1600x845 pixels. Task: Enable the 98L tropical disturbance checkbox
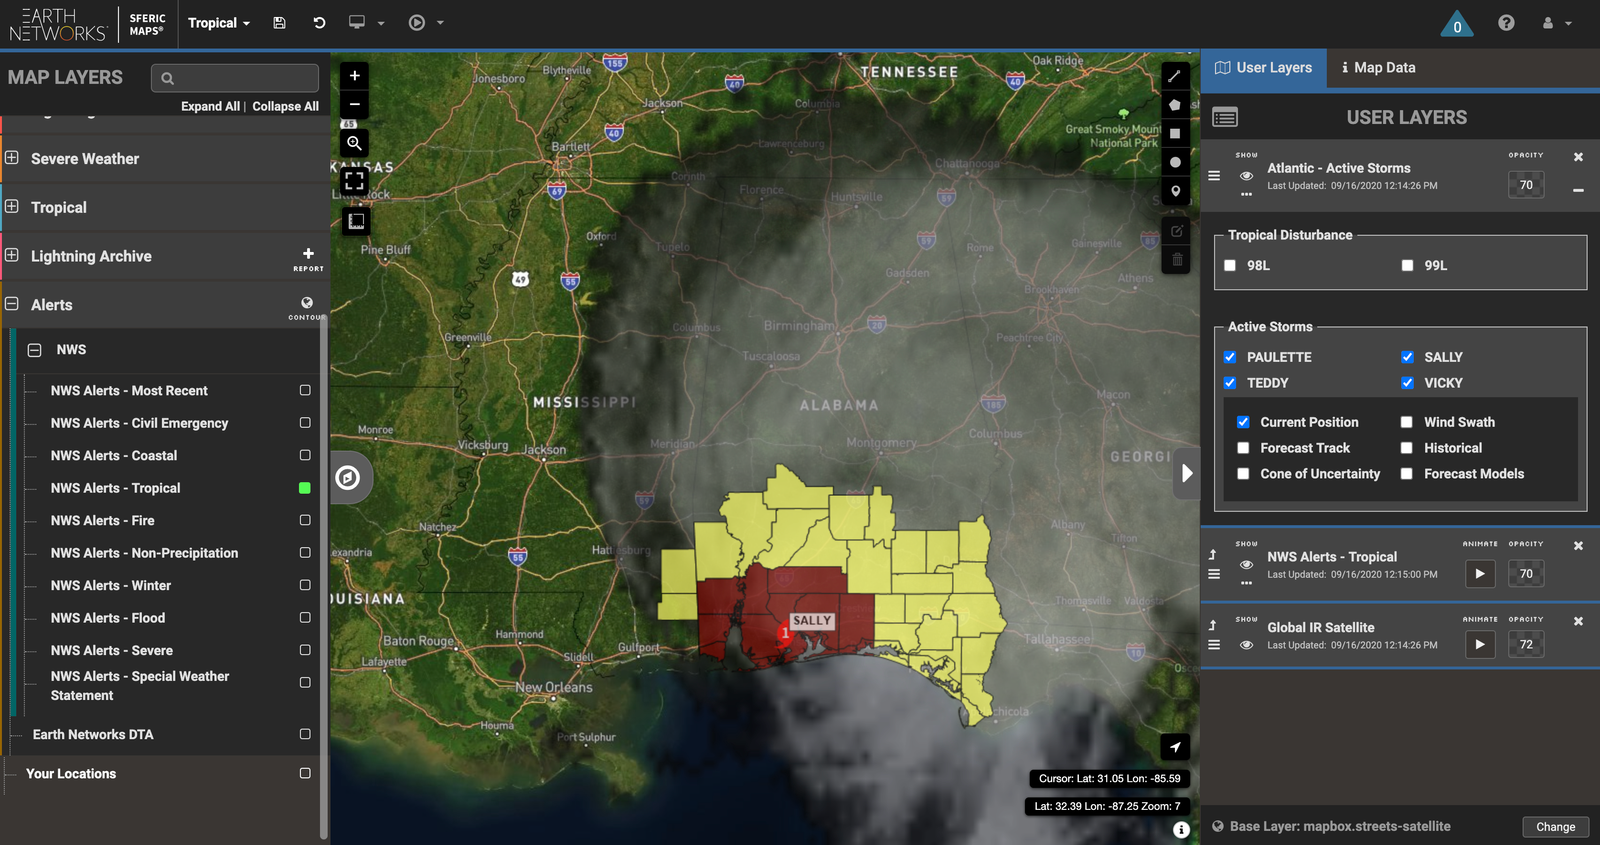[1230, 265]
